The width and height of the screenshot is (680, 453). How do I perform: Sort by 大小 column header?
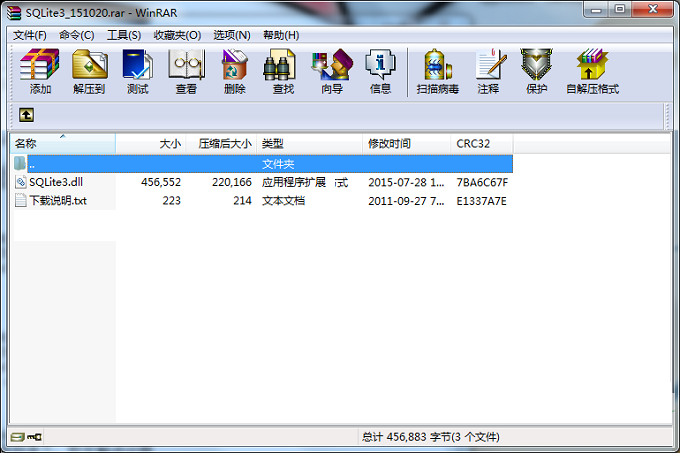(x=151, y=143)
